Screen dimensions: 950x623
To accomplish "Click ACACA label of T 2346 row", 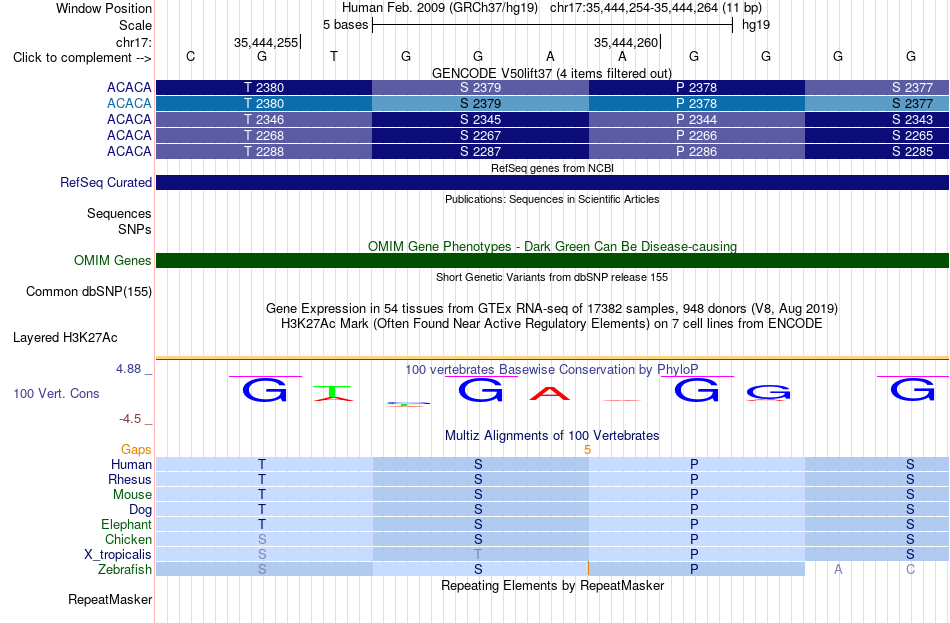I will (129, 119).
